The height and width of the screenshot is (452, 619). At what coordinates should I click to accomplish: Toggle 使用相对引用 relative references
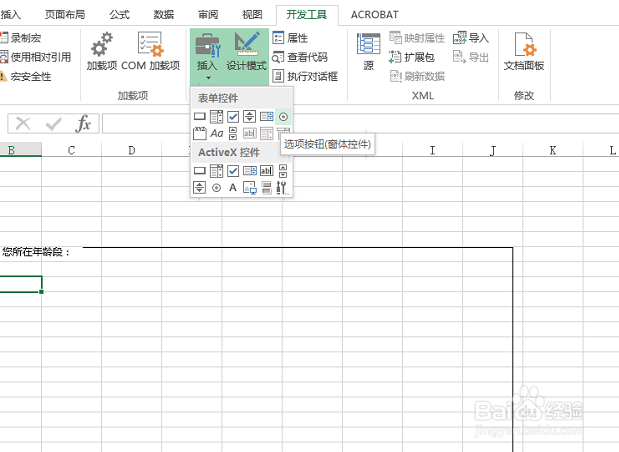pyautogui.click(x=36, y=57)
